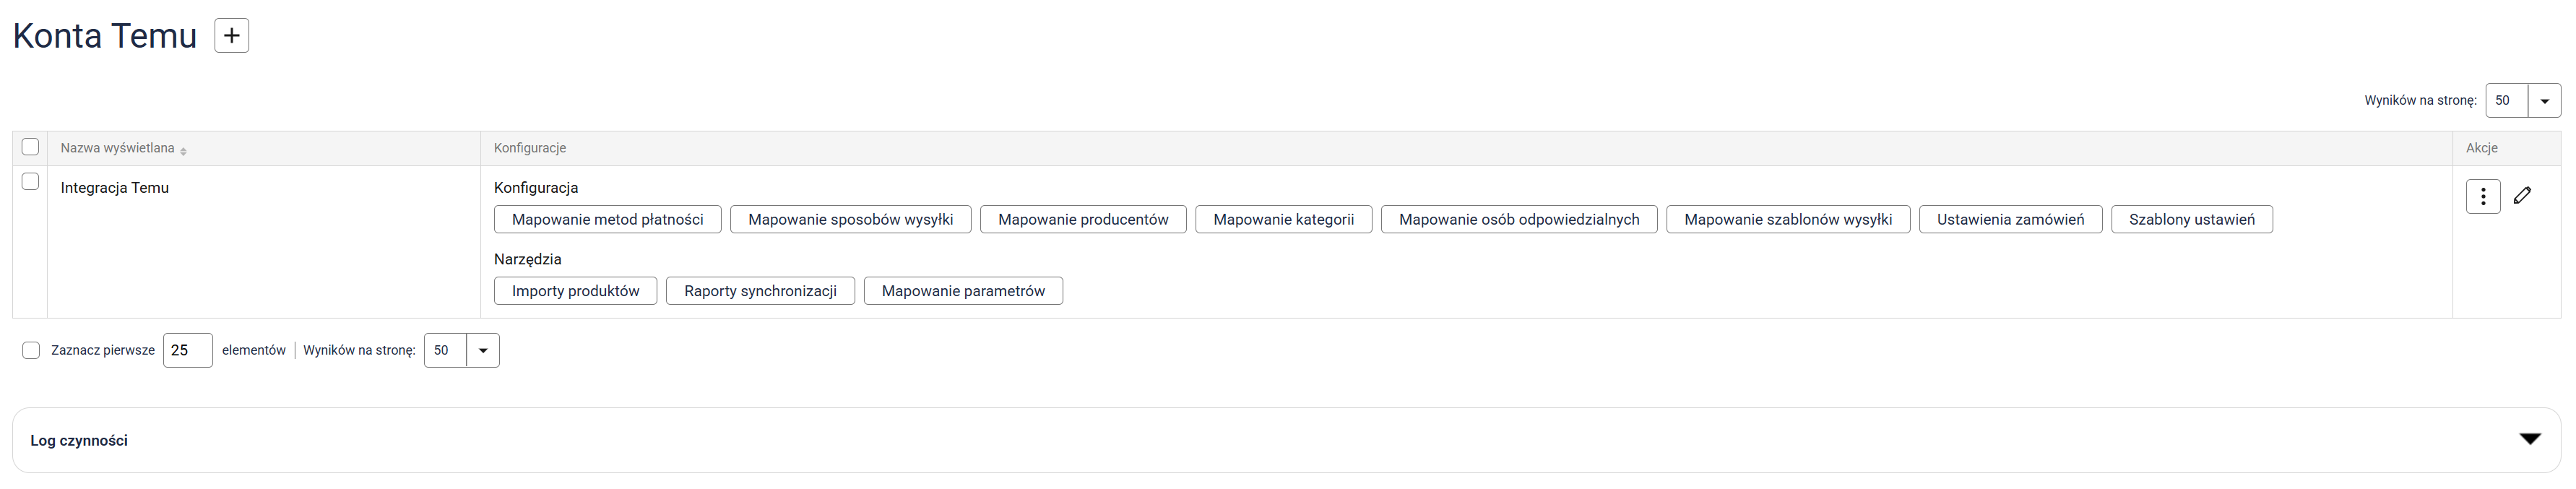Open Mapowanie sposobów wysyłki
Viewport: 2576px width, 489px height.
[x=850, y=220]
